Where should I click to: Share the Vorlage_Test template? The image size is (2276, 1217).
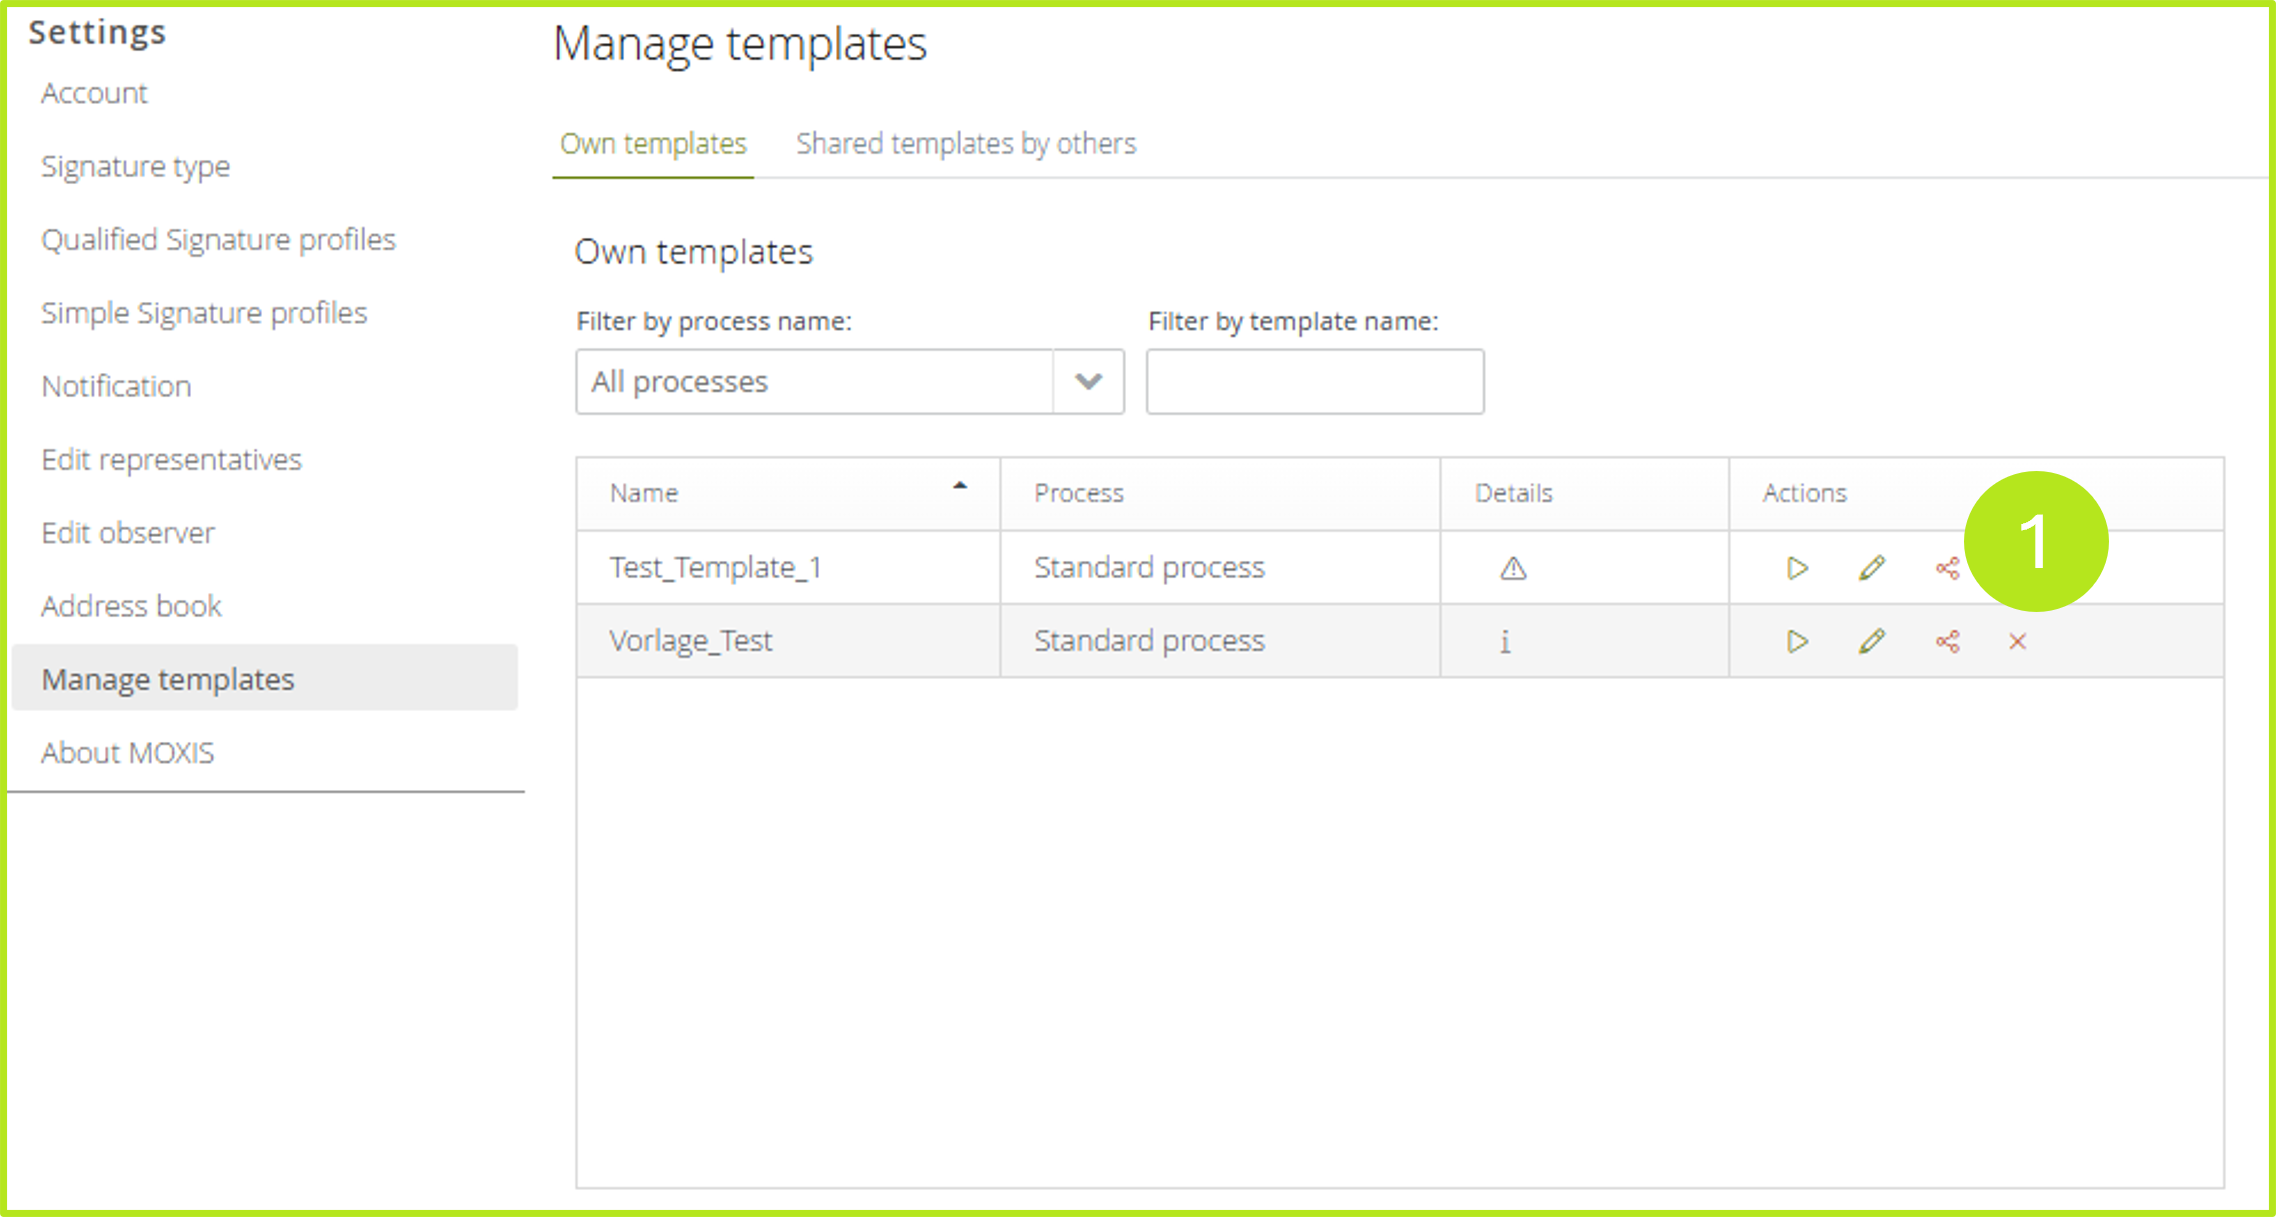tap(1947, 641)
